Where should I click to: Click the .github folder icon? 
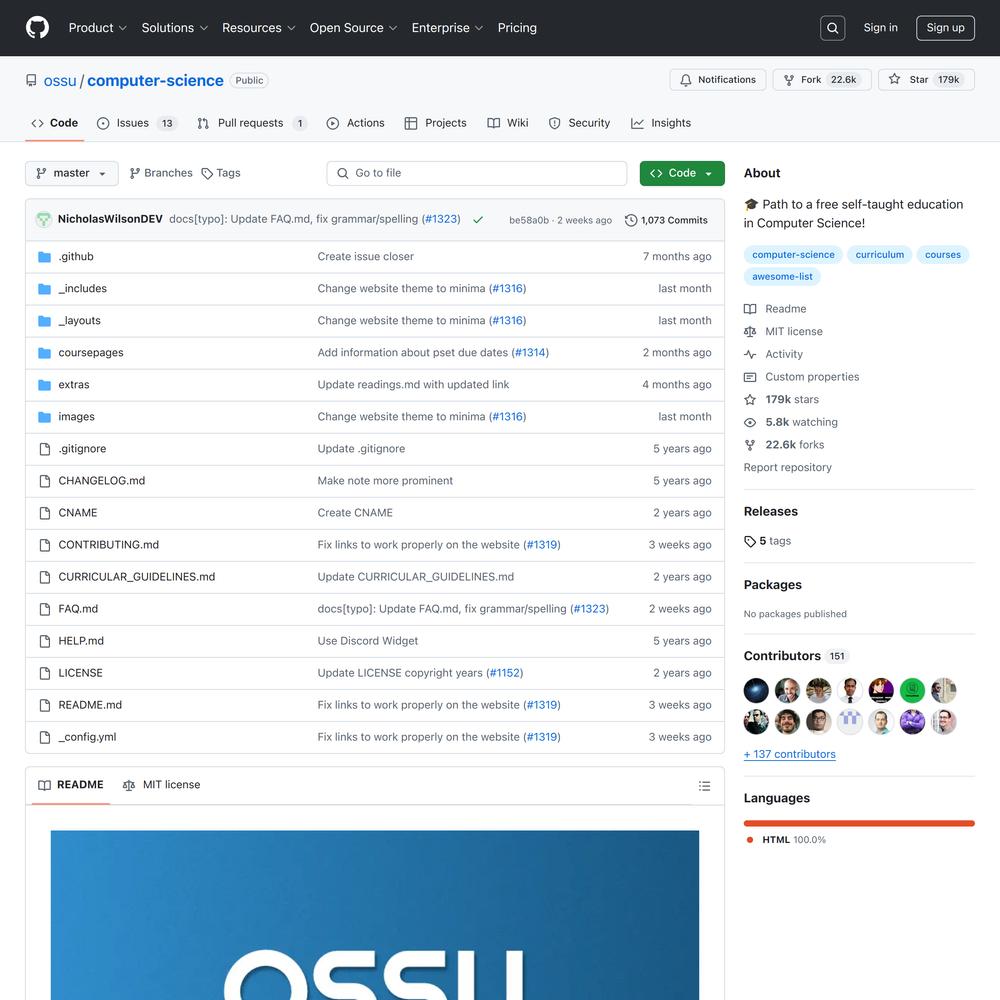click(x=44, y=257)
